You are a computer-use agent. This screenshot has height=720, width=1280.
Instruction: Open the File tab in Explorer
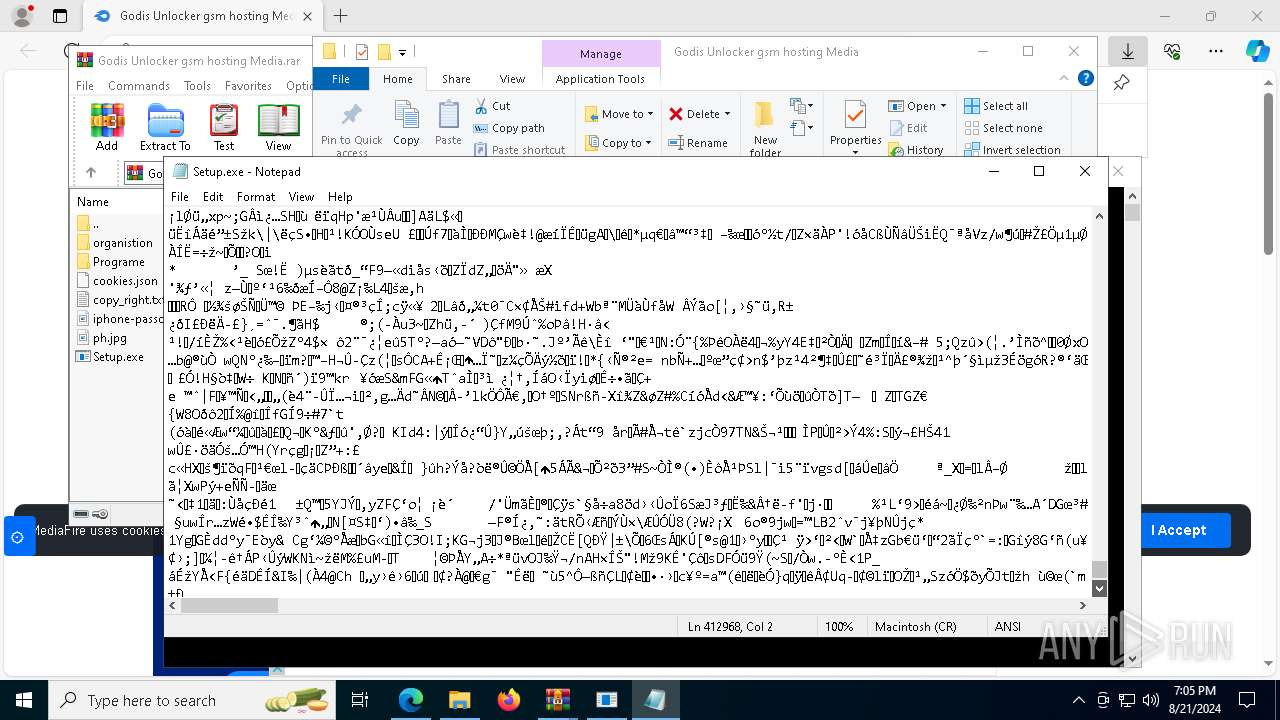click(x=341, y=79)
